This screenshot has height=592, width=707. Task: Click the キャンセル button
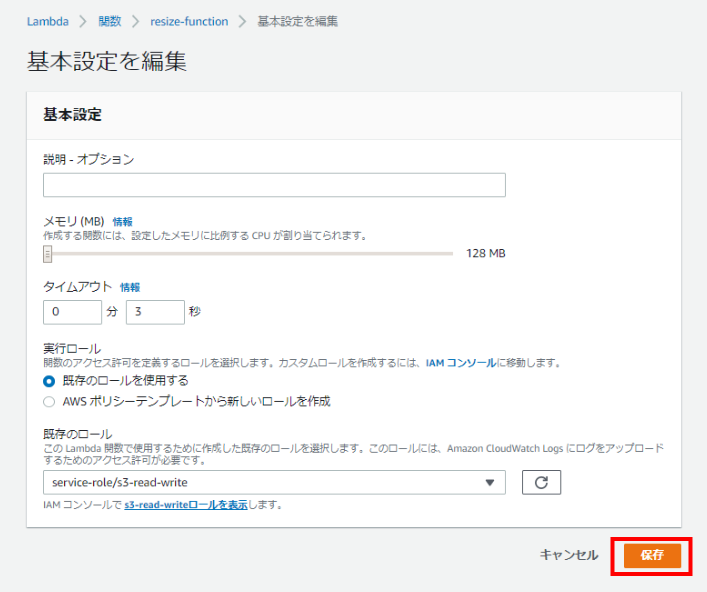pyautogui.click(x=569, y=555)
